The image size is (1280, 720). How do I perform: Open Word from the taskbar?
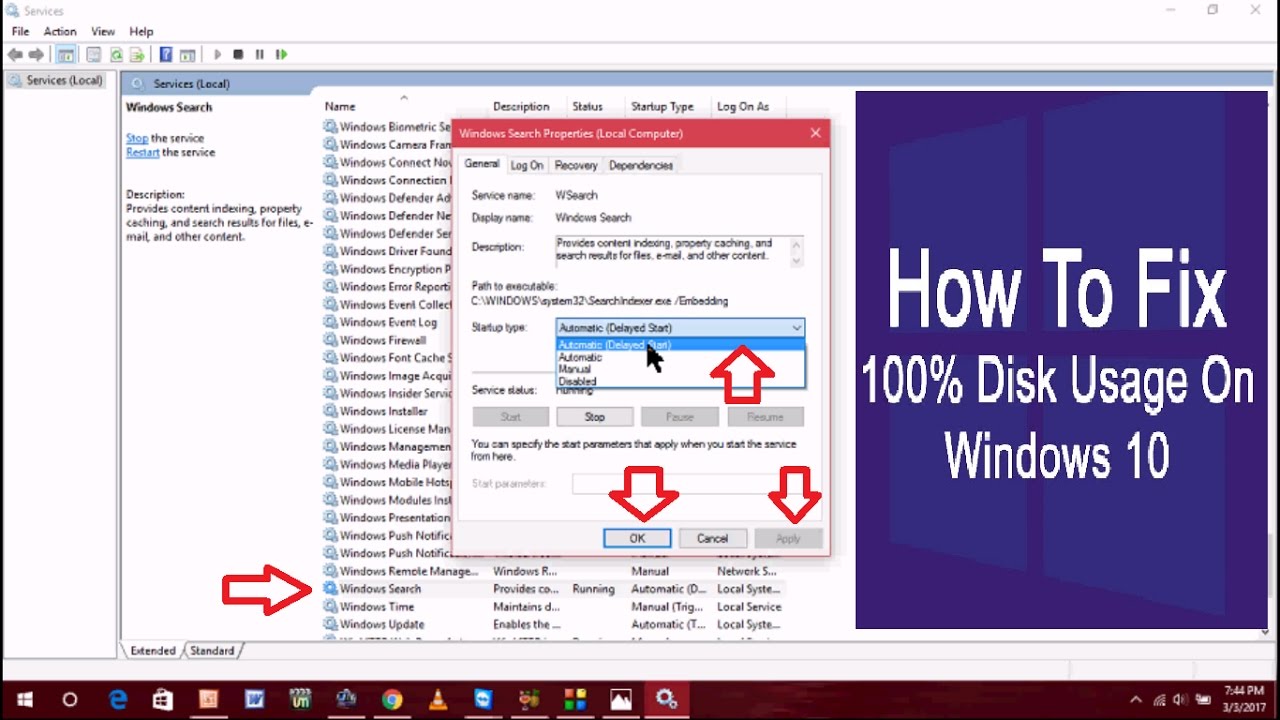[x=255, y=699]
